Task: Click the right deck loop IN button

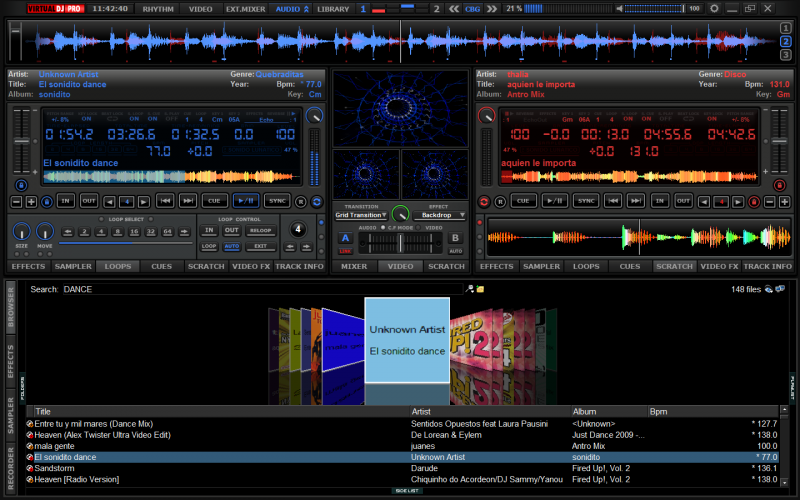Action: tap(660, 201)
